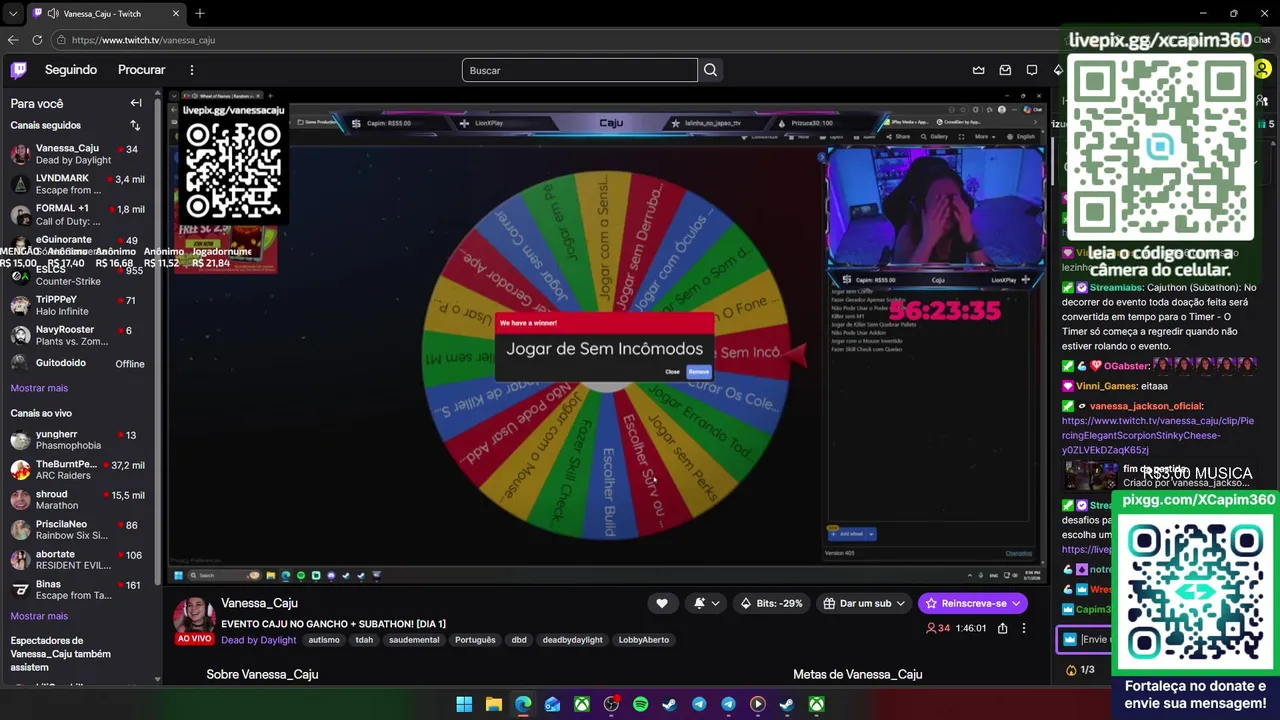Open notification bell dropdown
Screen dimensions: 1280x720
706,603
